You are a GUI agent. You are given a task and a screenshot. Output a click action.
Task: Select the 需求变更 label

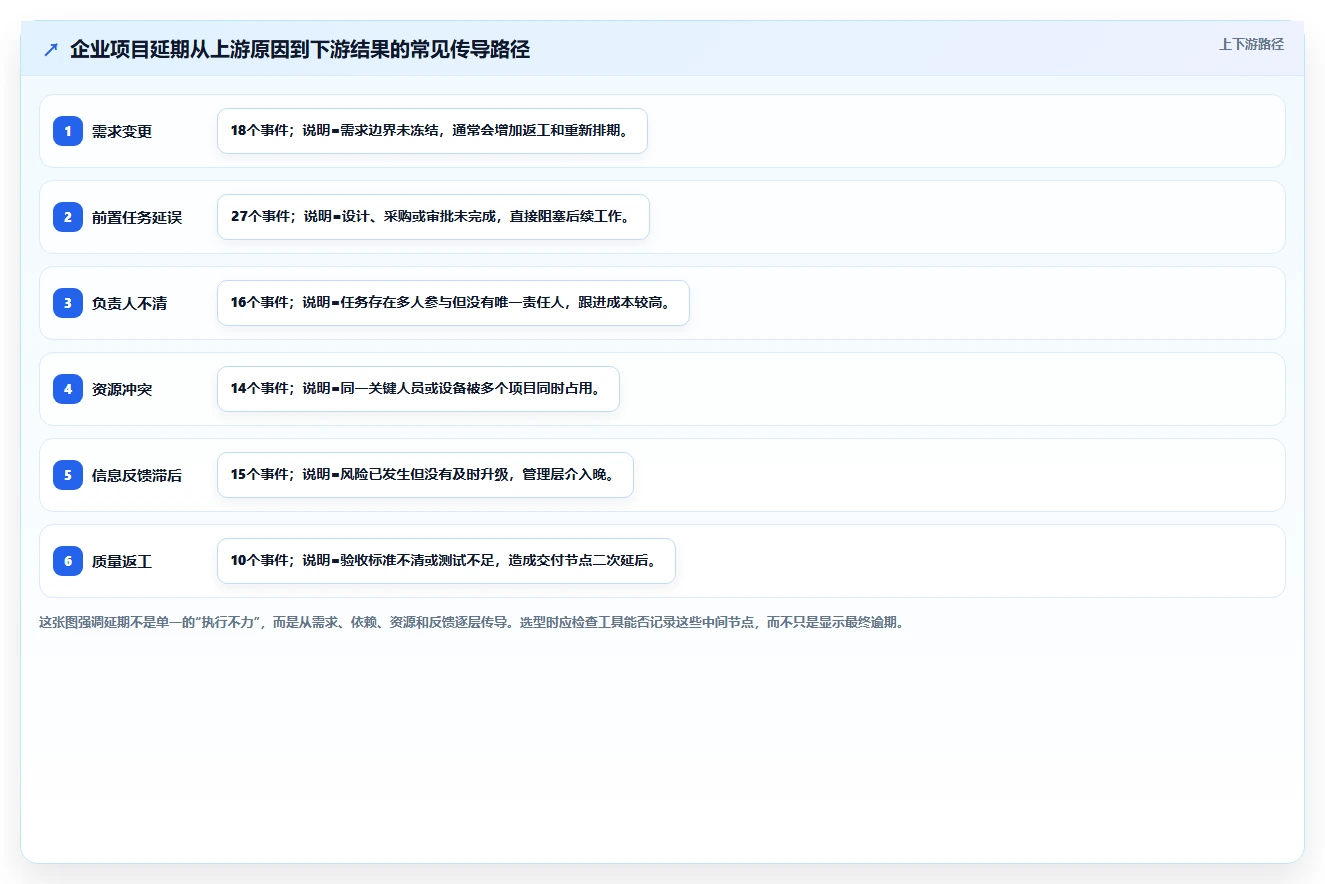click(122, 131)
